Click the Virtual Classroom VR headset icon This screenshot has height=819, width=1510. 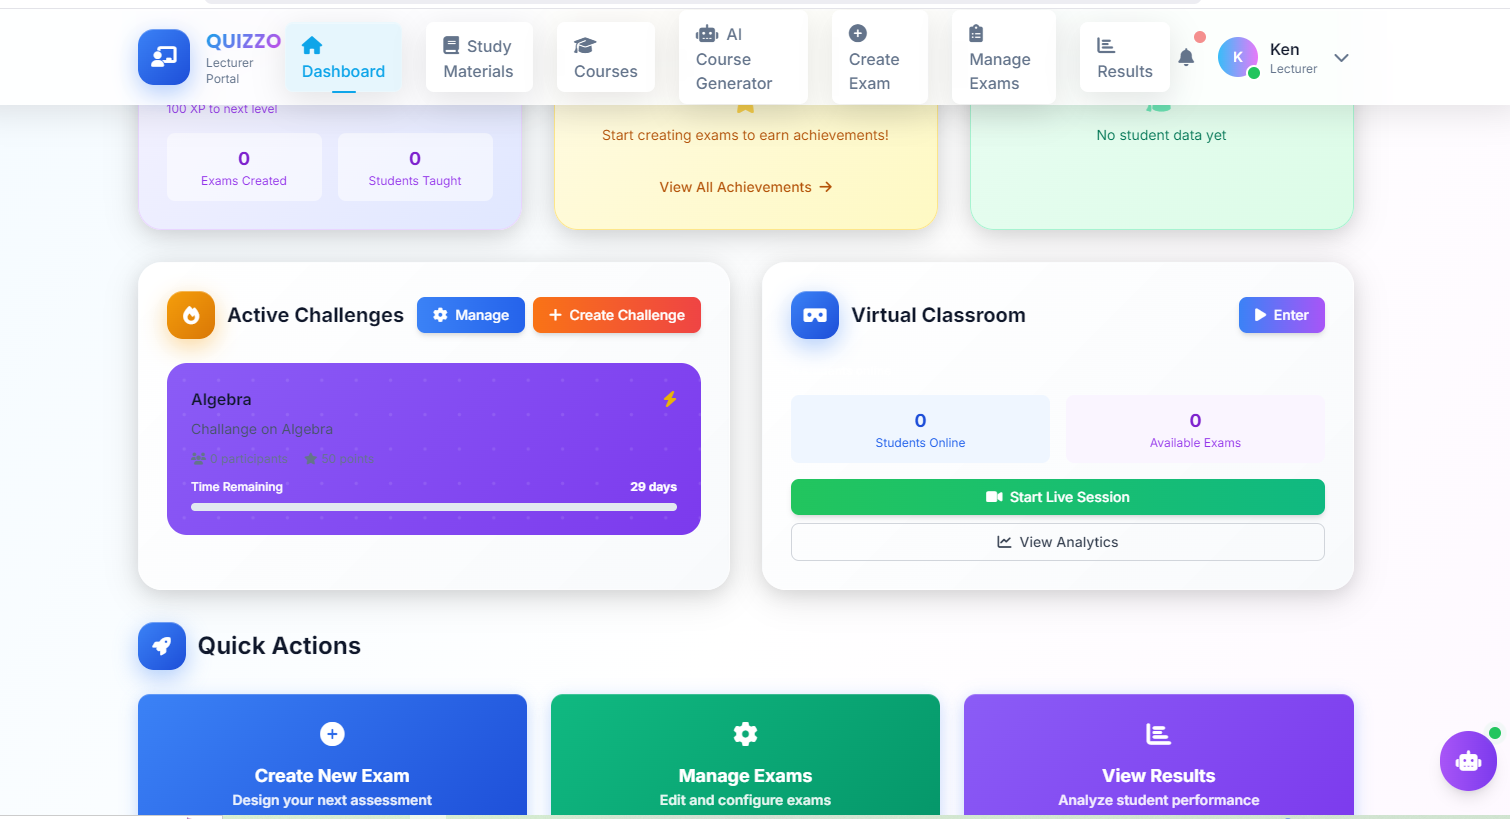[815, 315]
